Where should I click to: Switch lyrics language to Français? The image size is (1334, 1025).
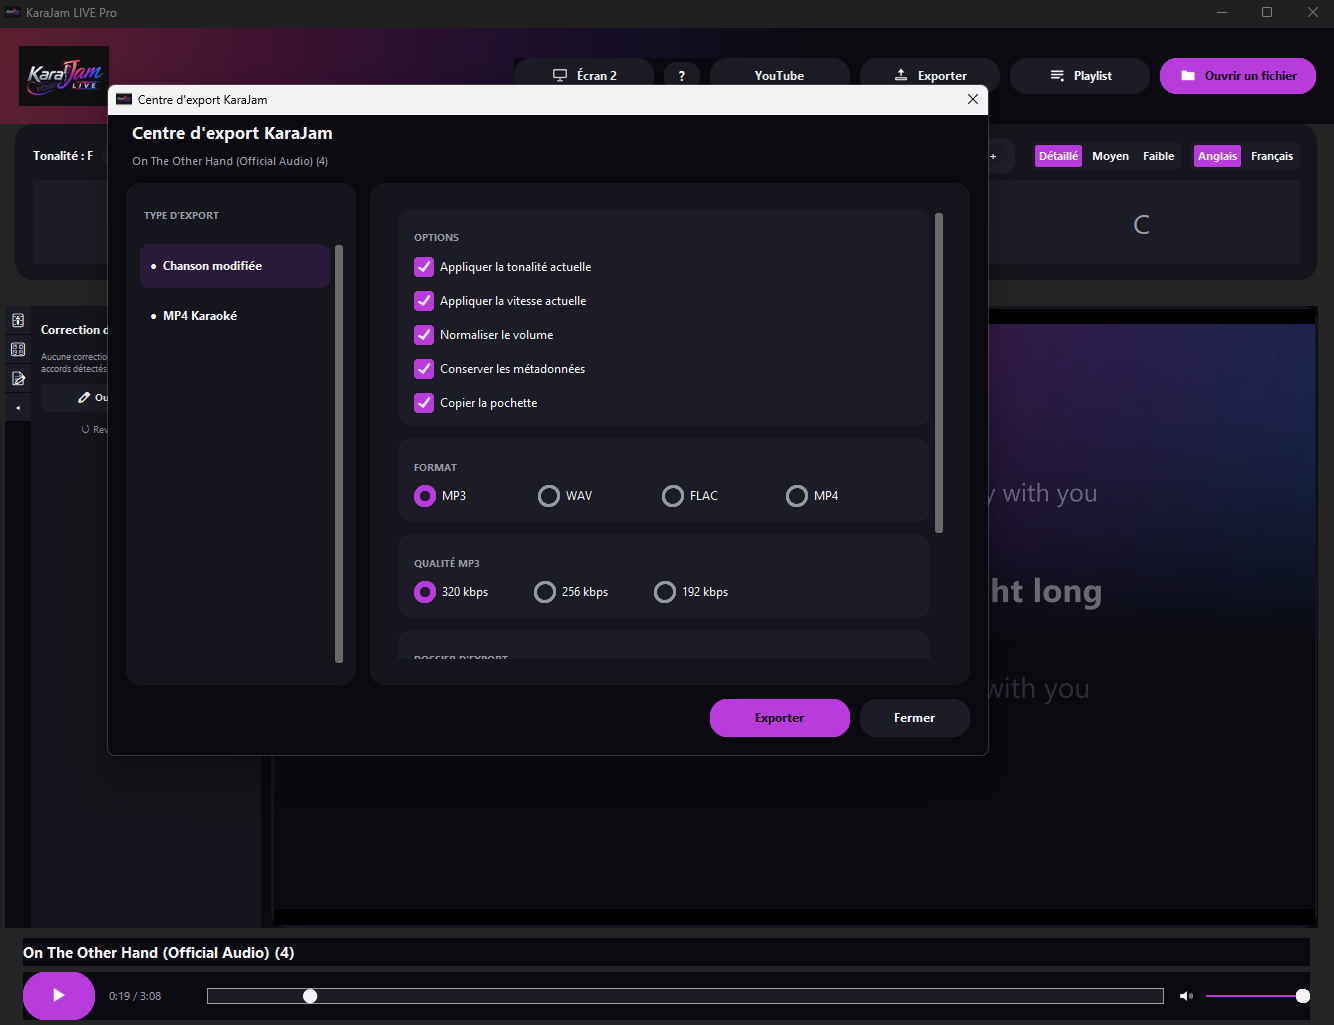(x=1272, y=156)
